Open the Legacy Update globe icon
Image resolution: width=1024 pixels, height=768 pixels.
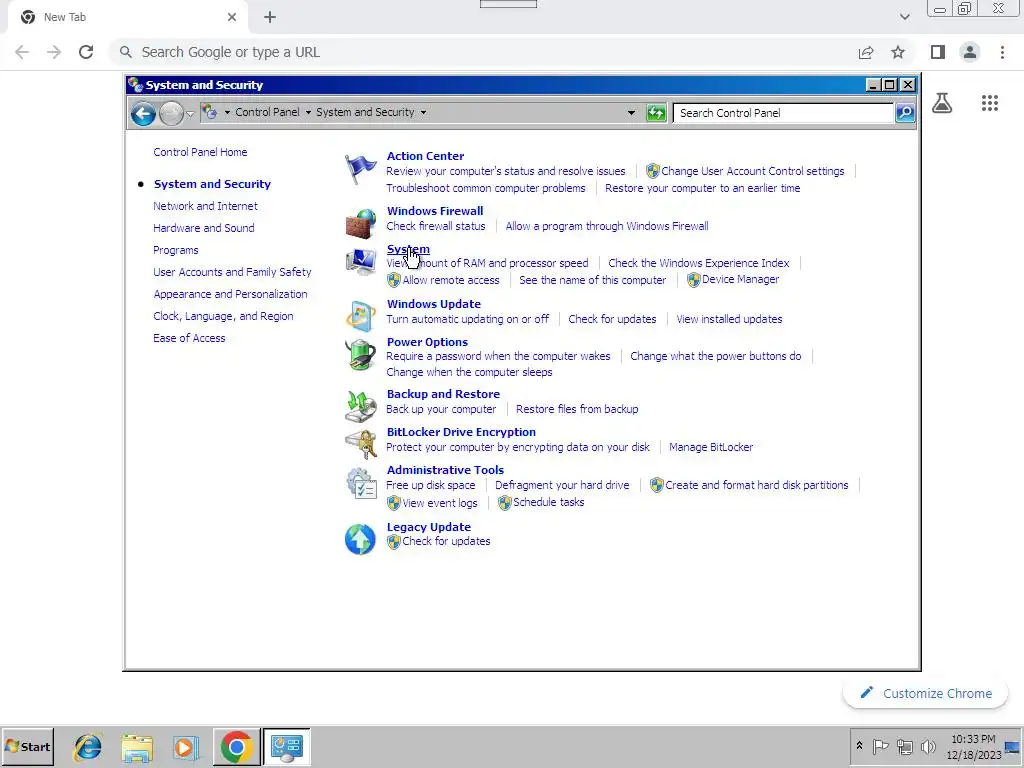pyautogui.click(x=360, y=539)
